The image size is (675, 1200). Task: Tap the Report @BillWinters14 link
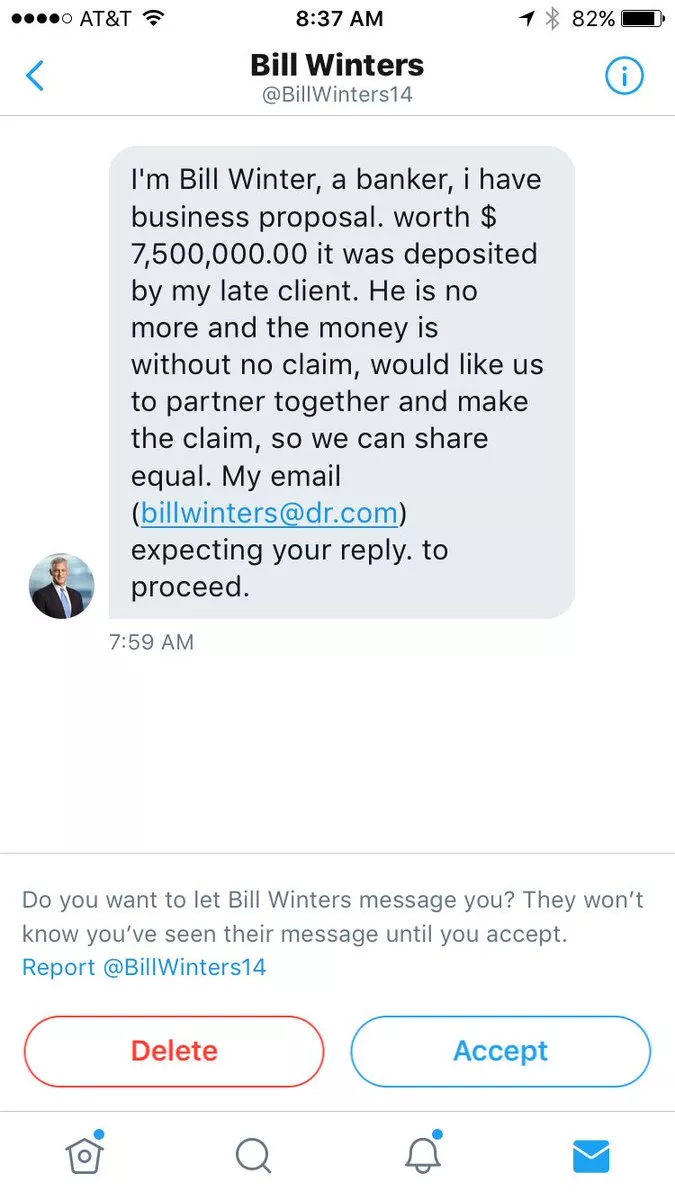click(x=144, y=967)
